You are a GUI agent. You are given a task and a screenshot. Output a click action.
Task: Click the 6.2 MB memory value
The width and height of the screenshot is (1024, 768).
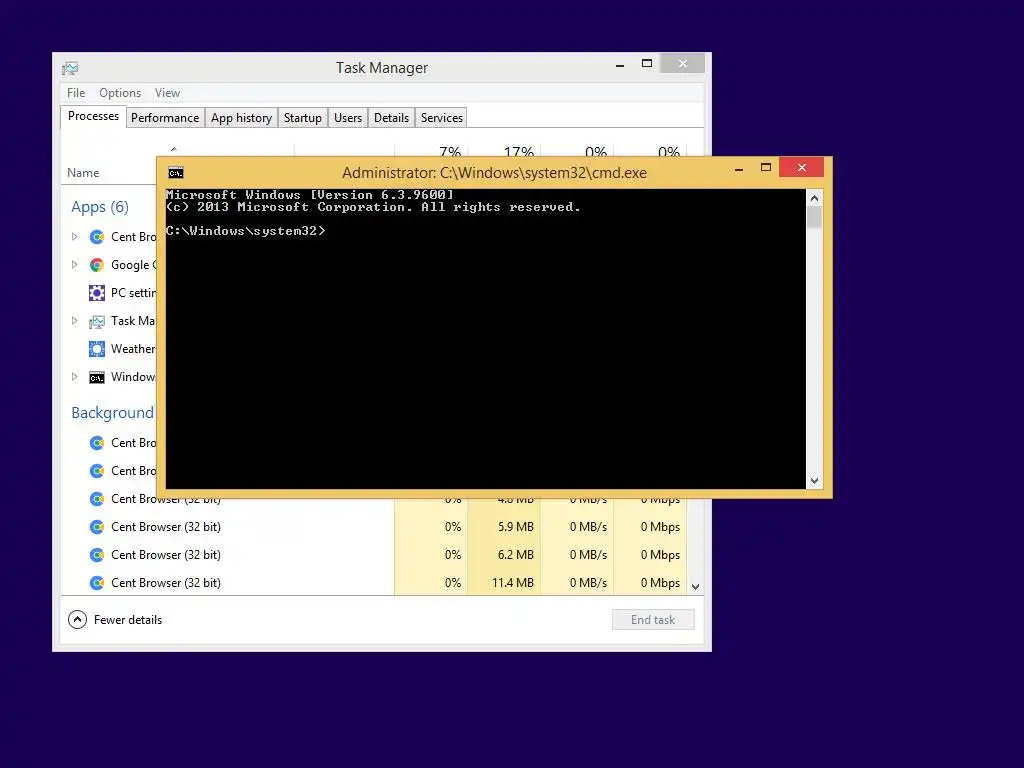(515, 554)
